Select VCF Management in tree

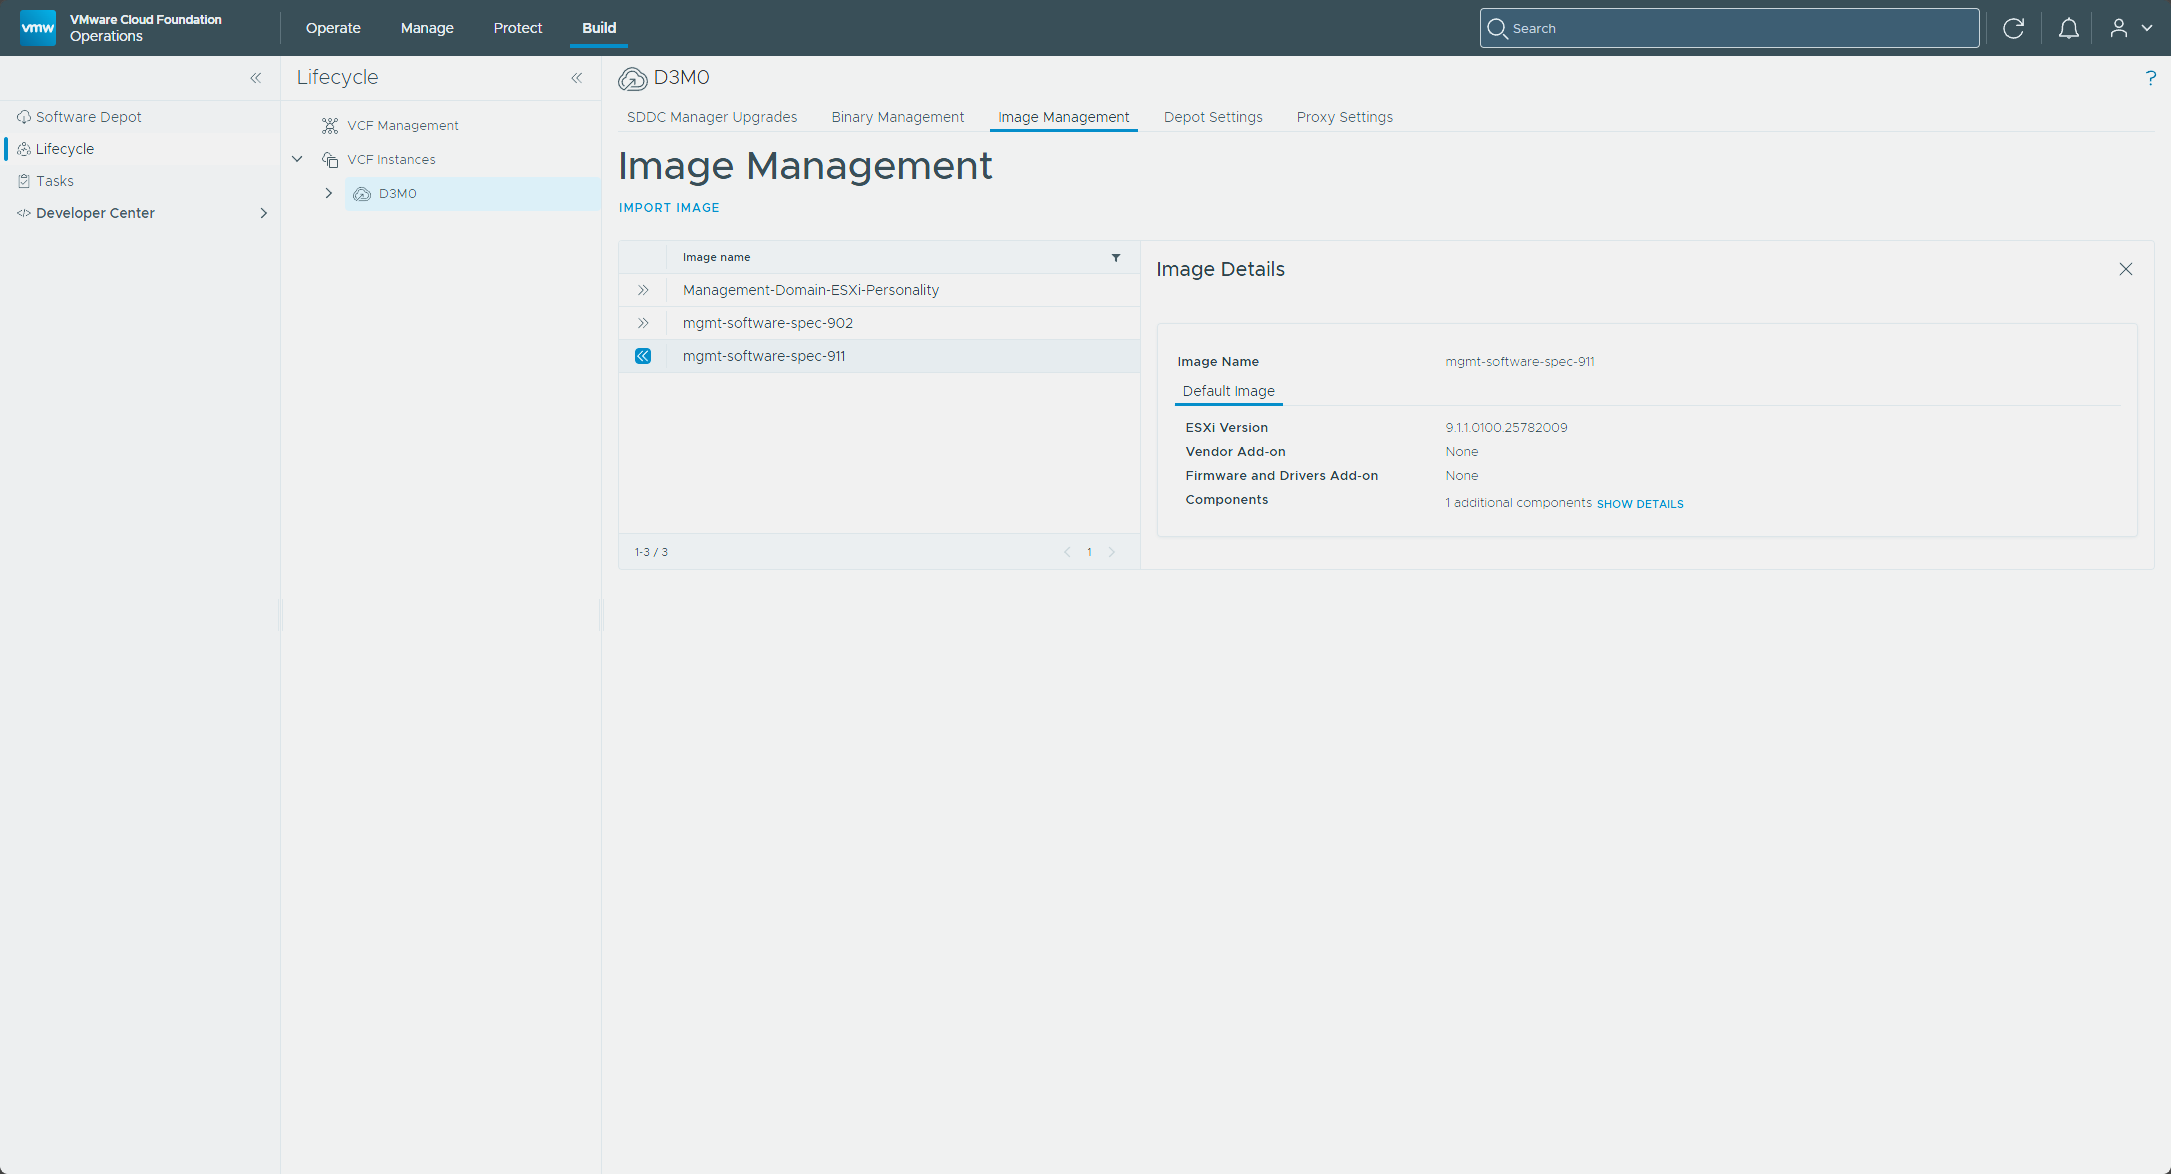pyautogui.click(x=402, y=126)
